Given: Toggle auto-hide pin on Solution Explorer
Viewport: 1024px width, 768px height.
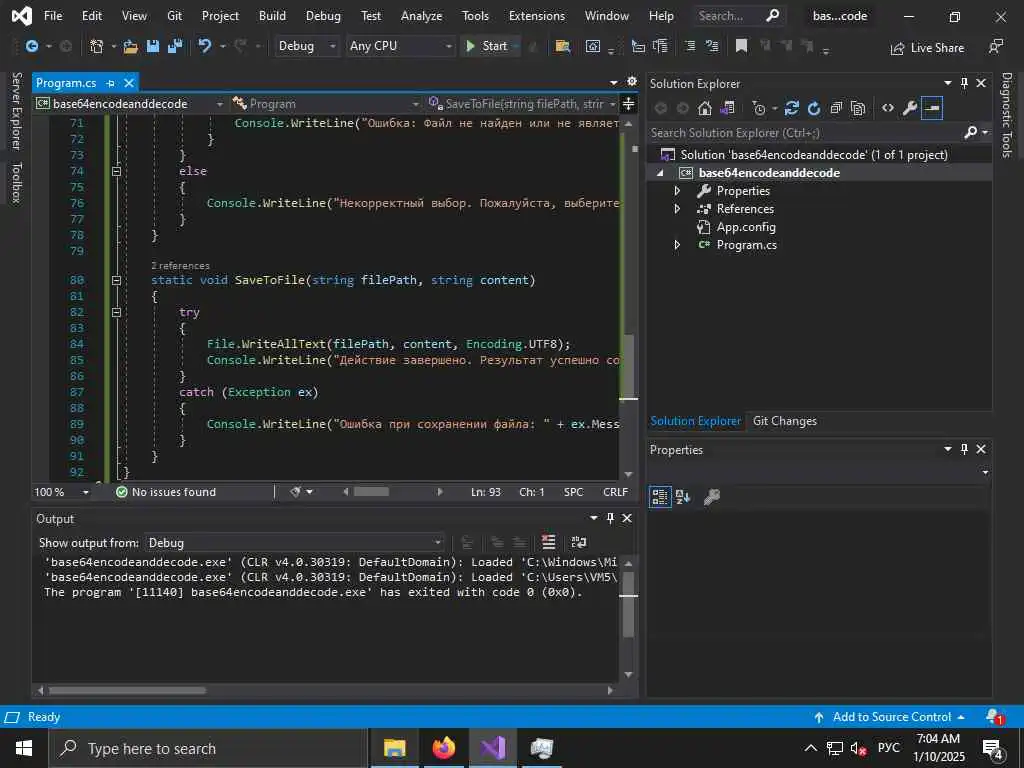Looking at the screenshot, I should click(964, 83).
